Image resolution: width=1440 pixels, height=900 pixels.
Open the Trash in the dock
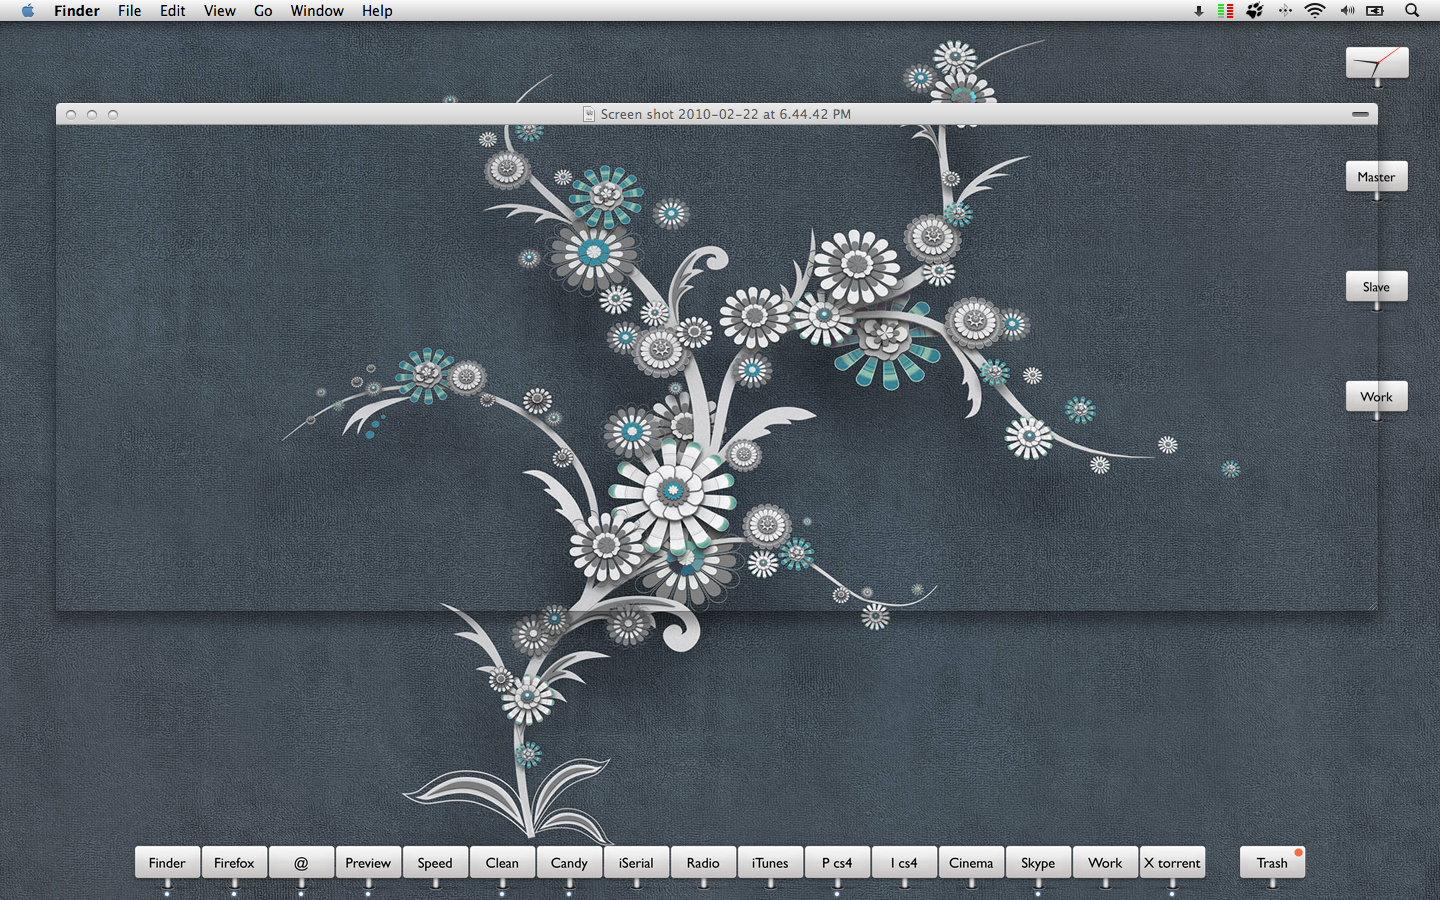click(x=1272, y=863)
